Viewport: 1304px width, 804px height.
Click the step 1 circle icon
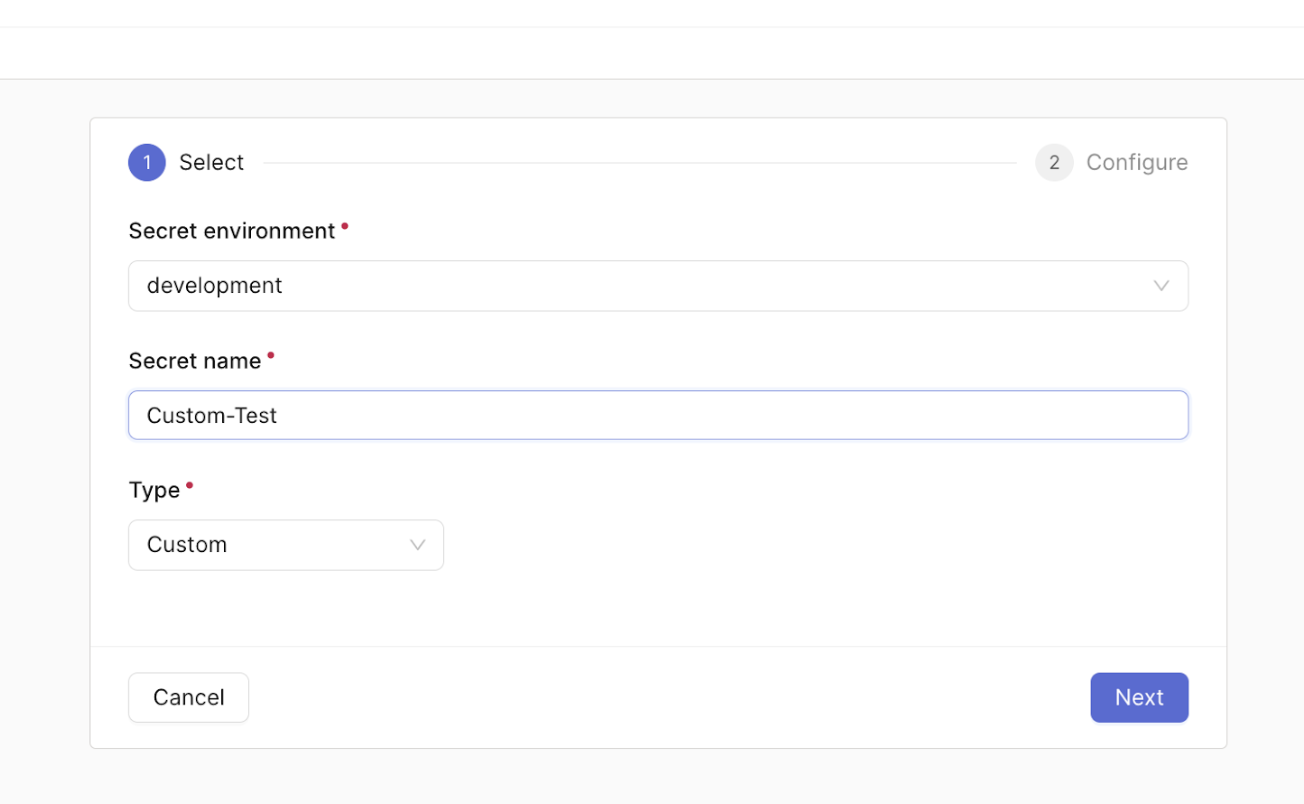147,163
